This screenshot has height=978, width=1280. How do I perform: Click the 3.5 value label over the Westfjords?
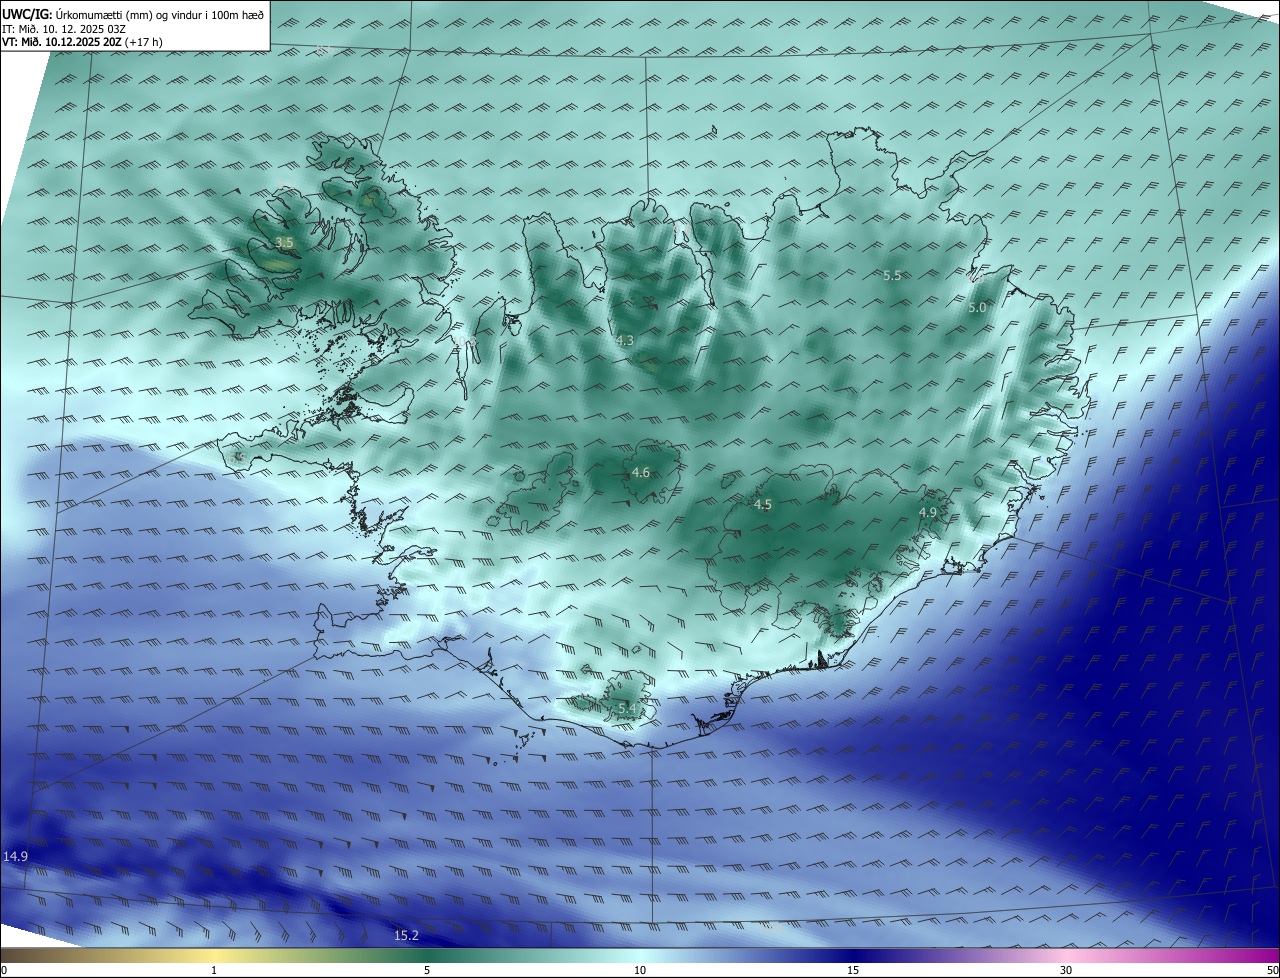(285, 243)
